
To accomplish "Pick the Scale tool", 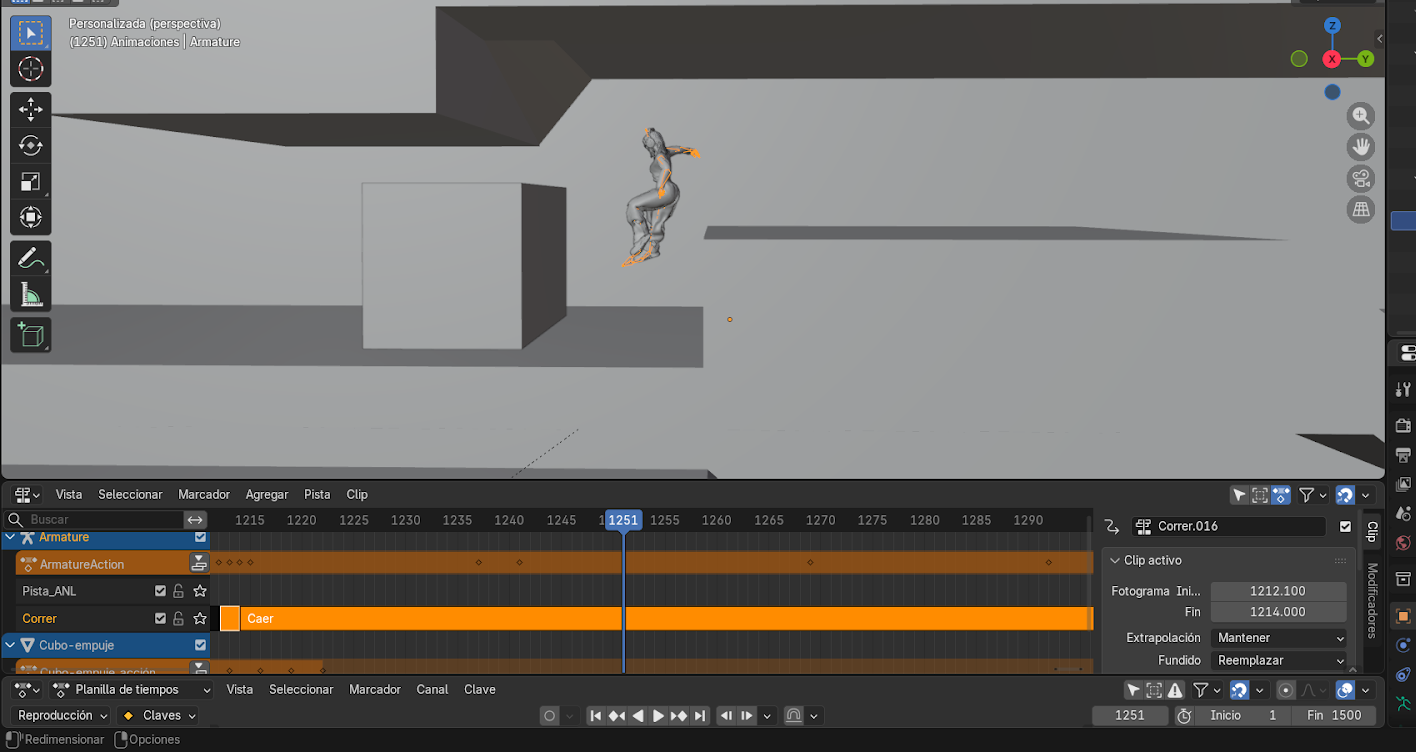I will (30, 182).
